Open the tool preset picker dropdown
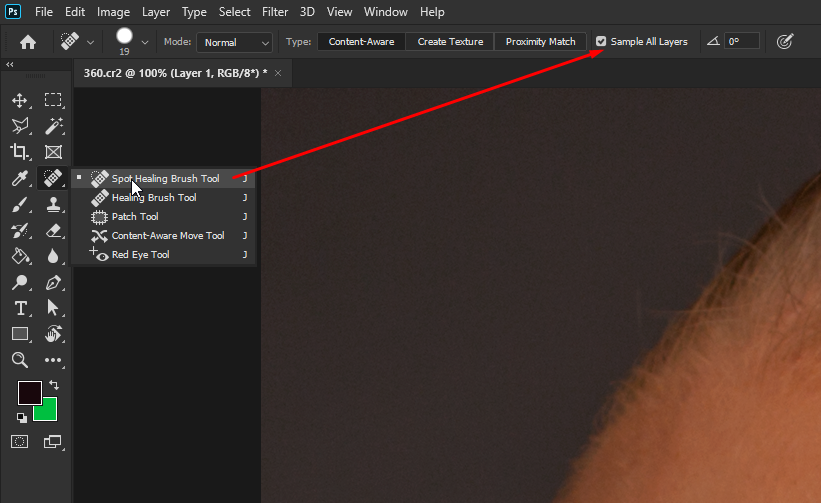The height and width of the screenshot is (503, 821). point(90,42)
